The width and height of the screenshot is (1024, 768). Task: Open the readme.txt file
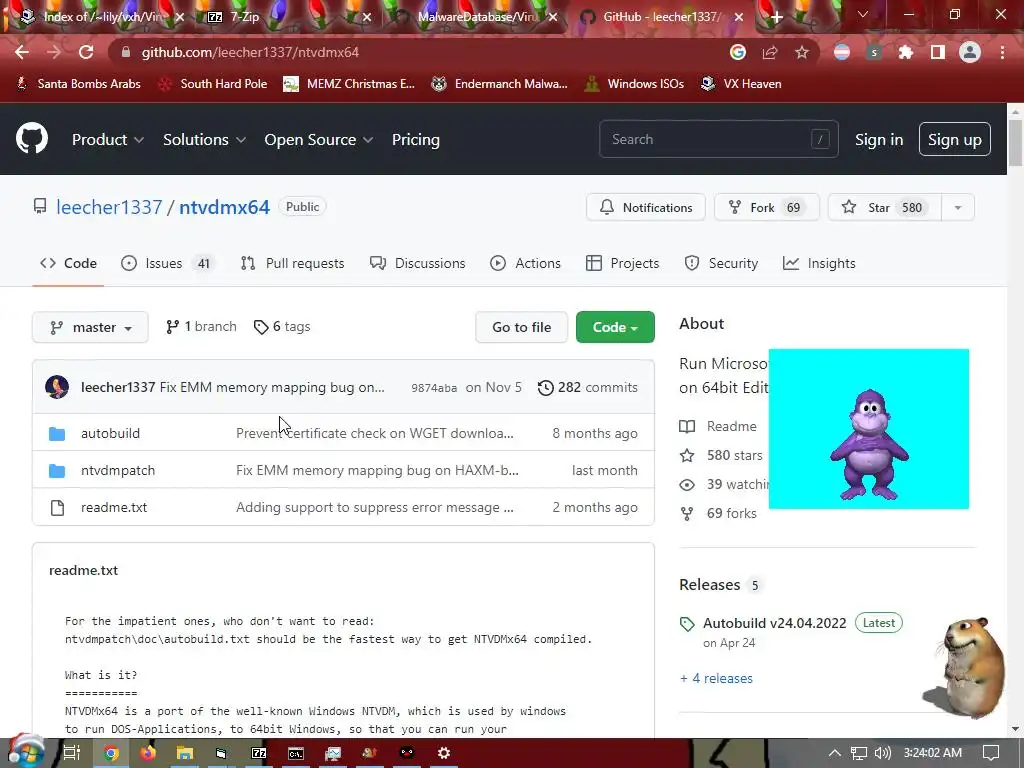(114, 507)
